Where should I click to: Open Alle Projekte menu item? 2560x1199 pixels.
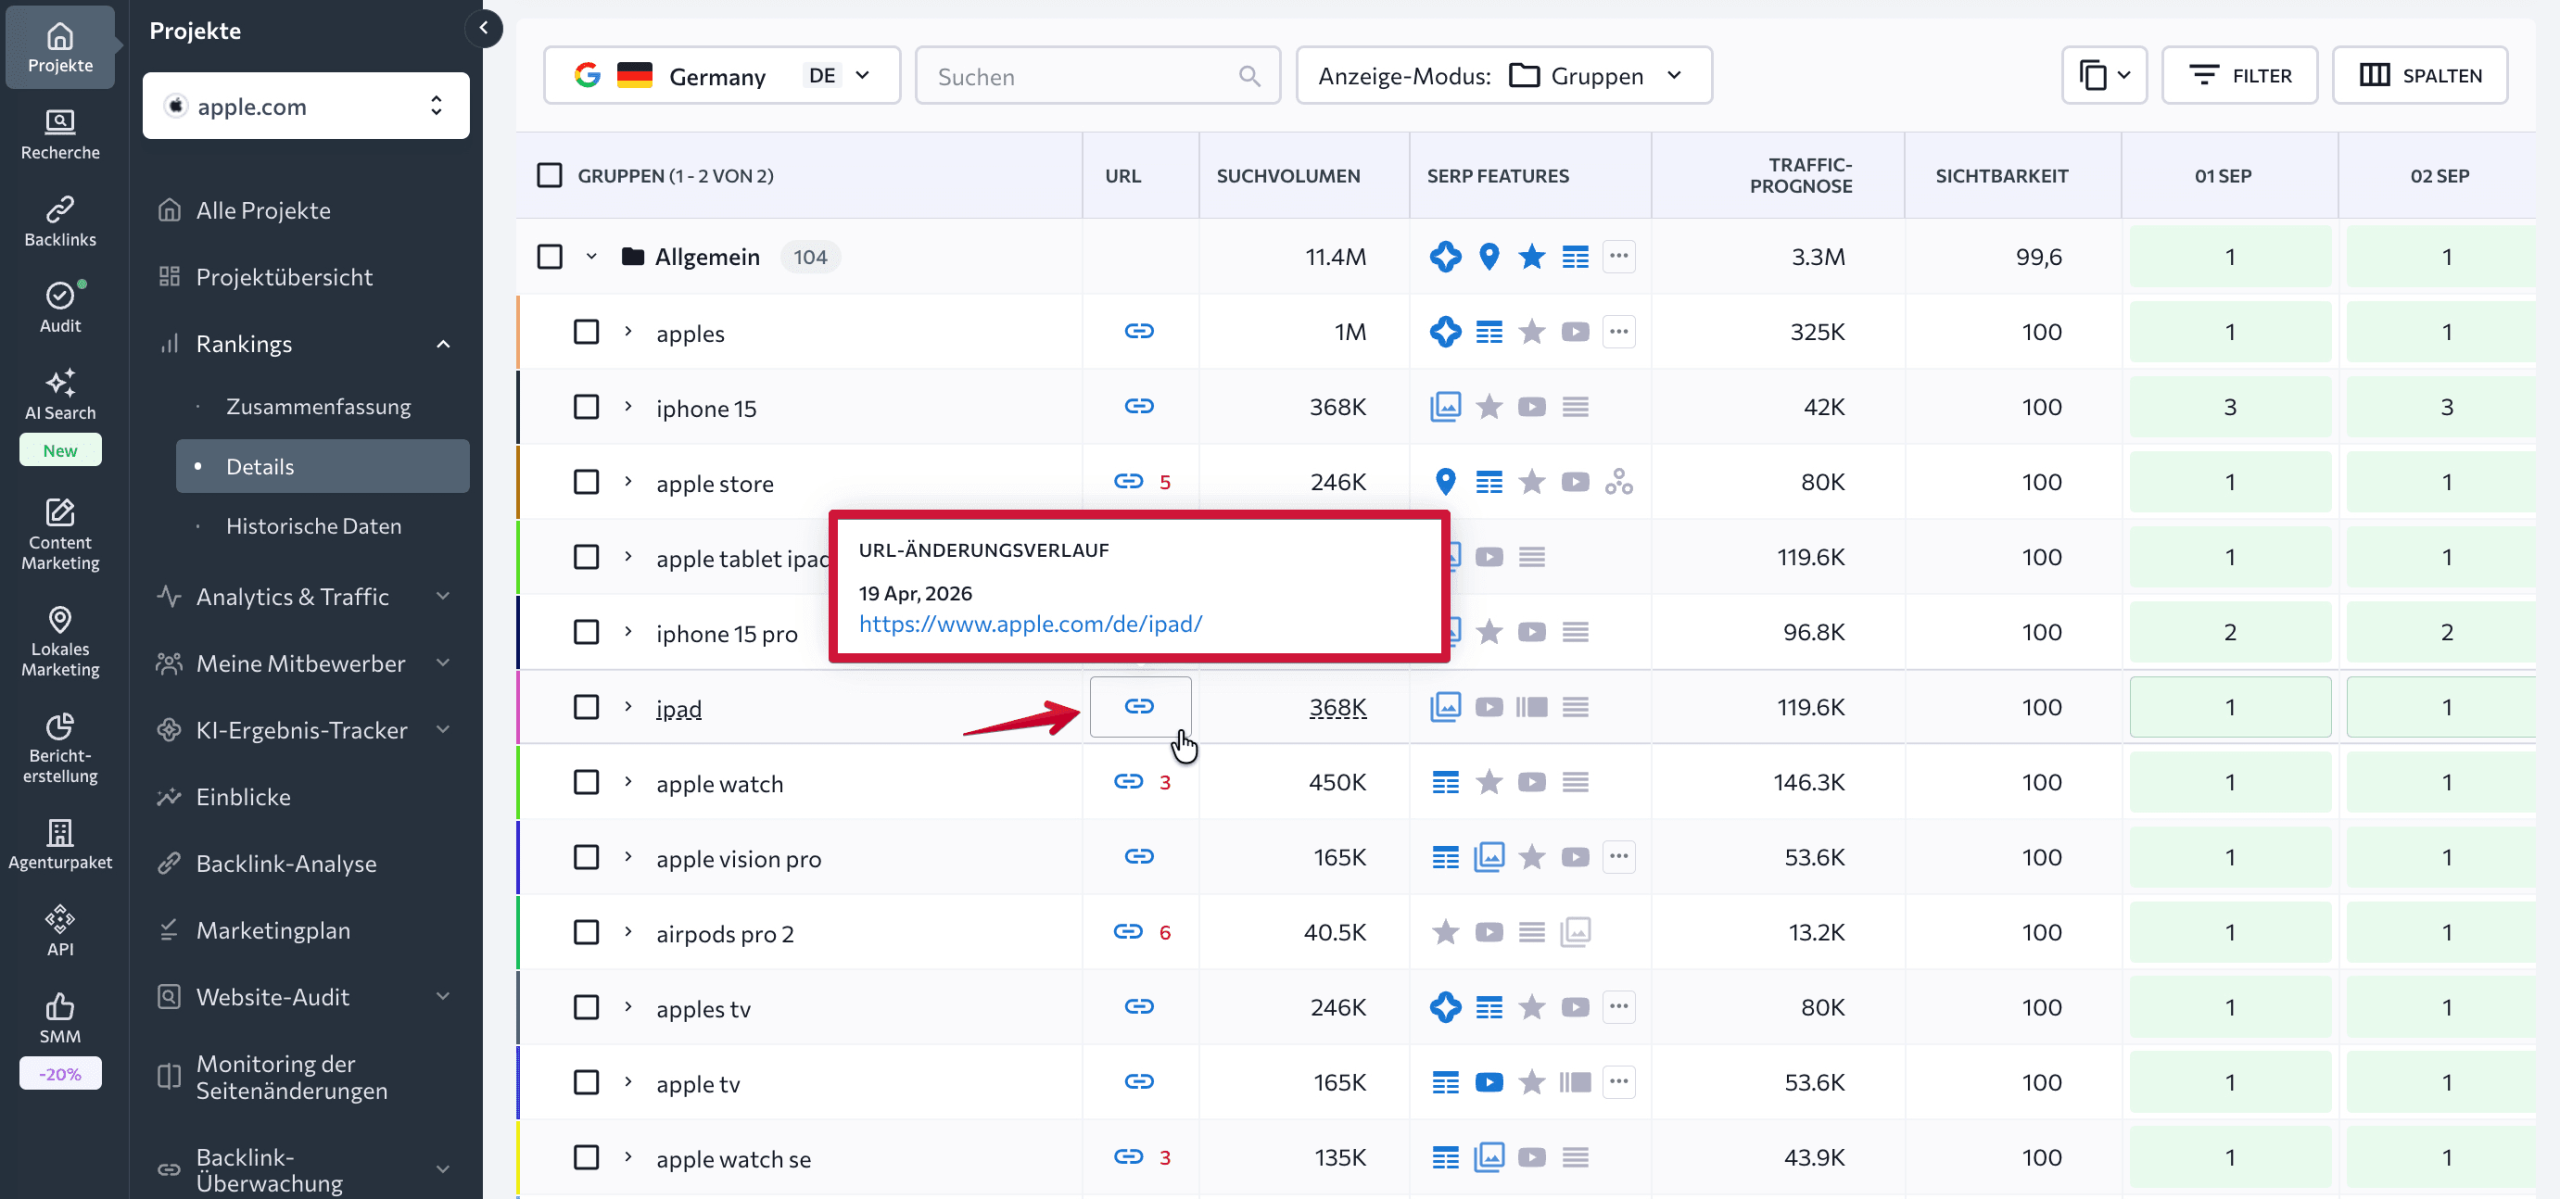point(263,210)
